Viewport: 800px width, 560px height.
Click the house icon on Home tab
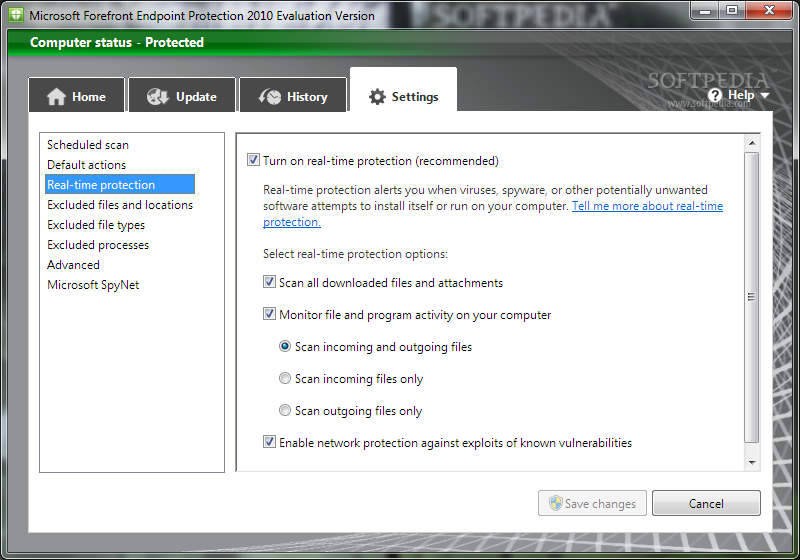(x=56, y=96)
